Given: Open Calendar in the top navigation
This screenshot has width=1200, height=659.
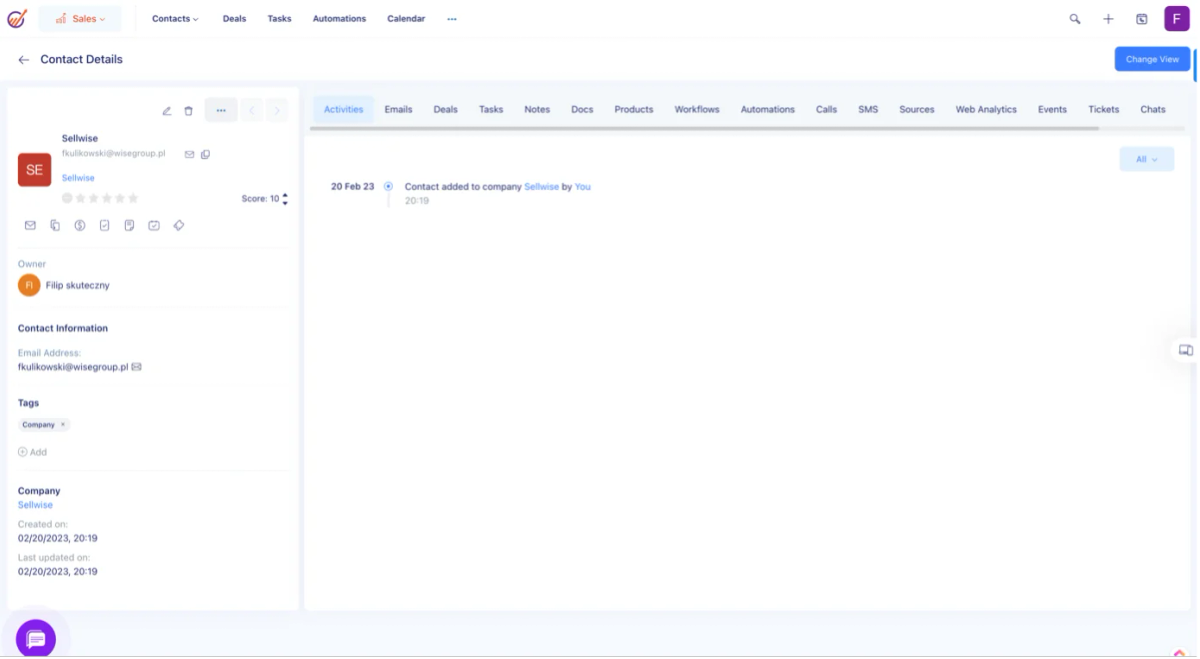Looking at the screenshot, I should pyautogui.click(x=406, y=19).
